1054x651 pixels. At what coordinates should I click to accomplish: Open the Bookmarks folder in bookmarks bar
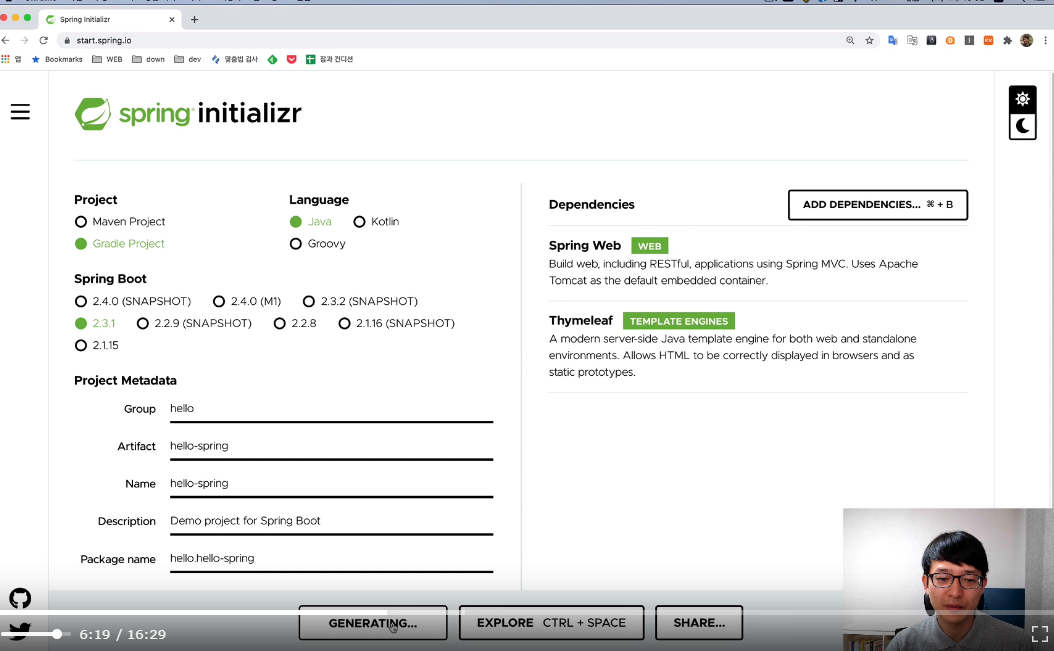pos(57,59)
